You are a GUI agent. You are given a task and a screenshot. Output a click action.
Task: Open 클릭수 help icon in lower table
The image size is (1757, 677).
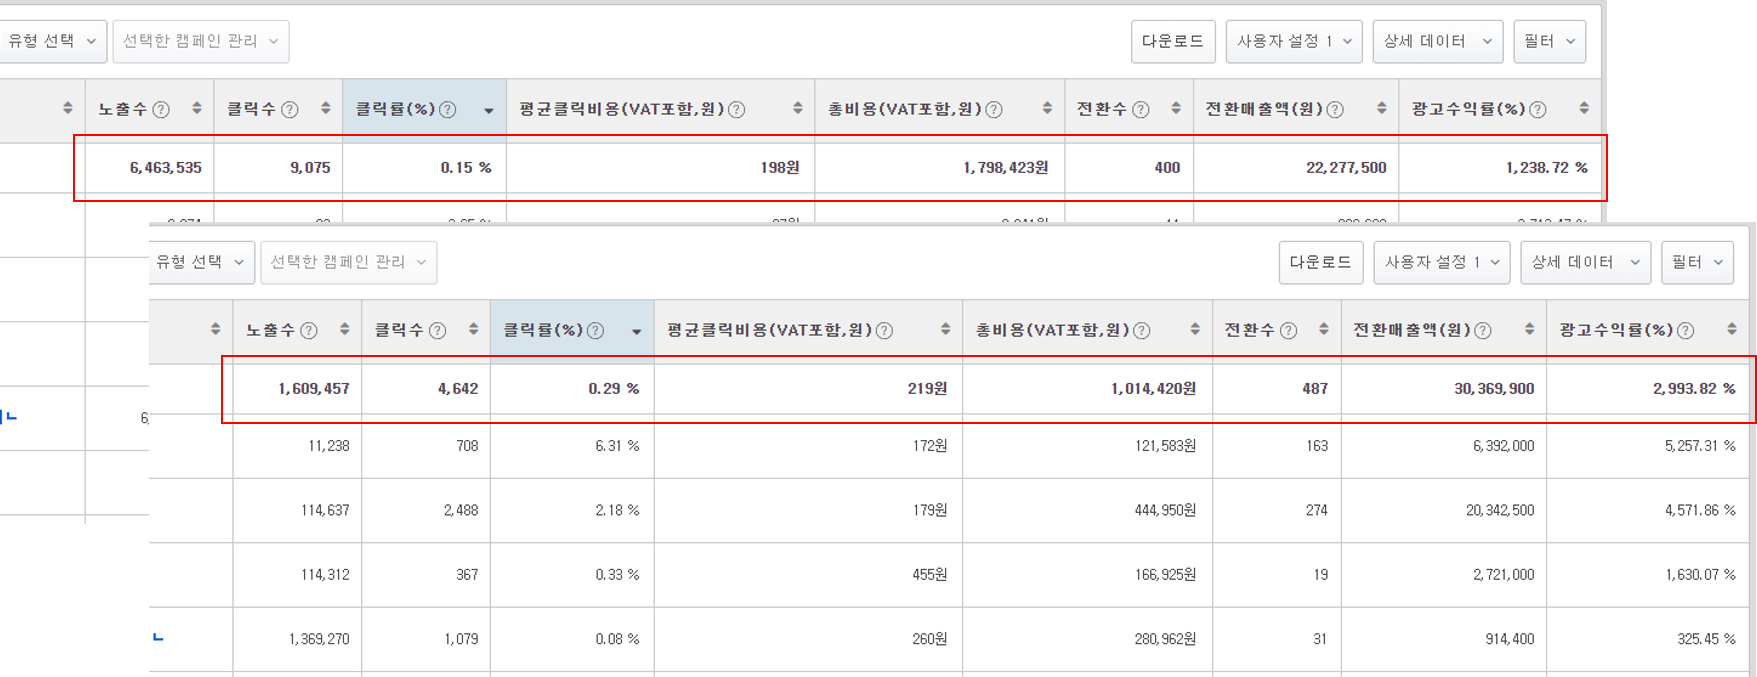(438, 331)
